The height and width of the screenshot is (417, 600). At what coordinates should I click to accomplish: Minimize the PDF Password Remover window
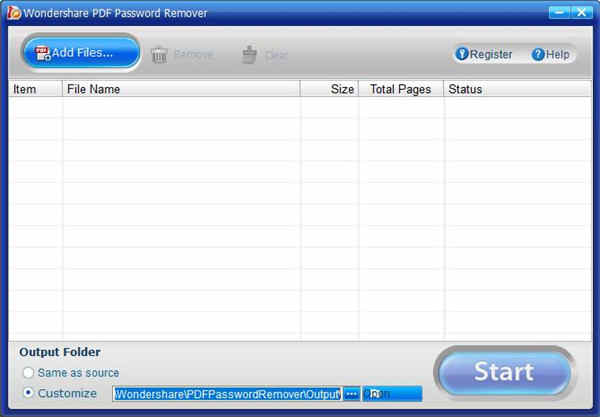click(x=559, y=13)
